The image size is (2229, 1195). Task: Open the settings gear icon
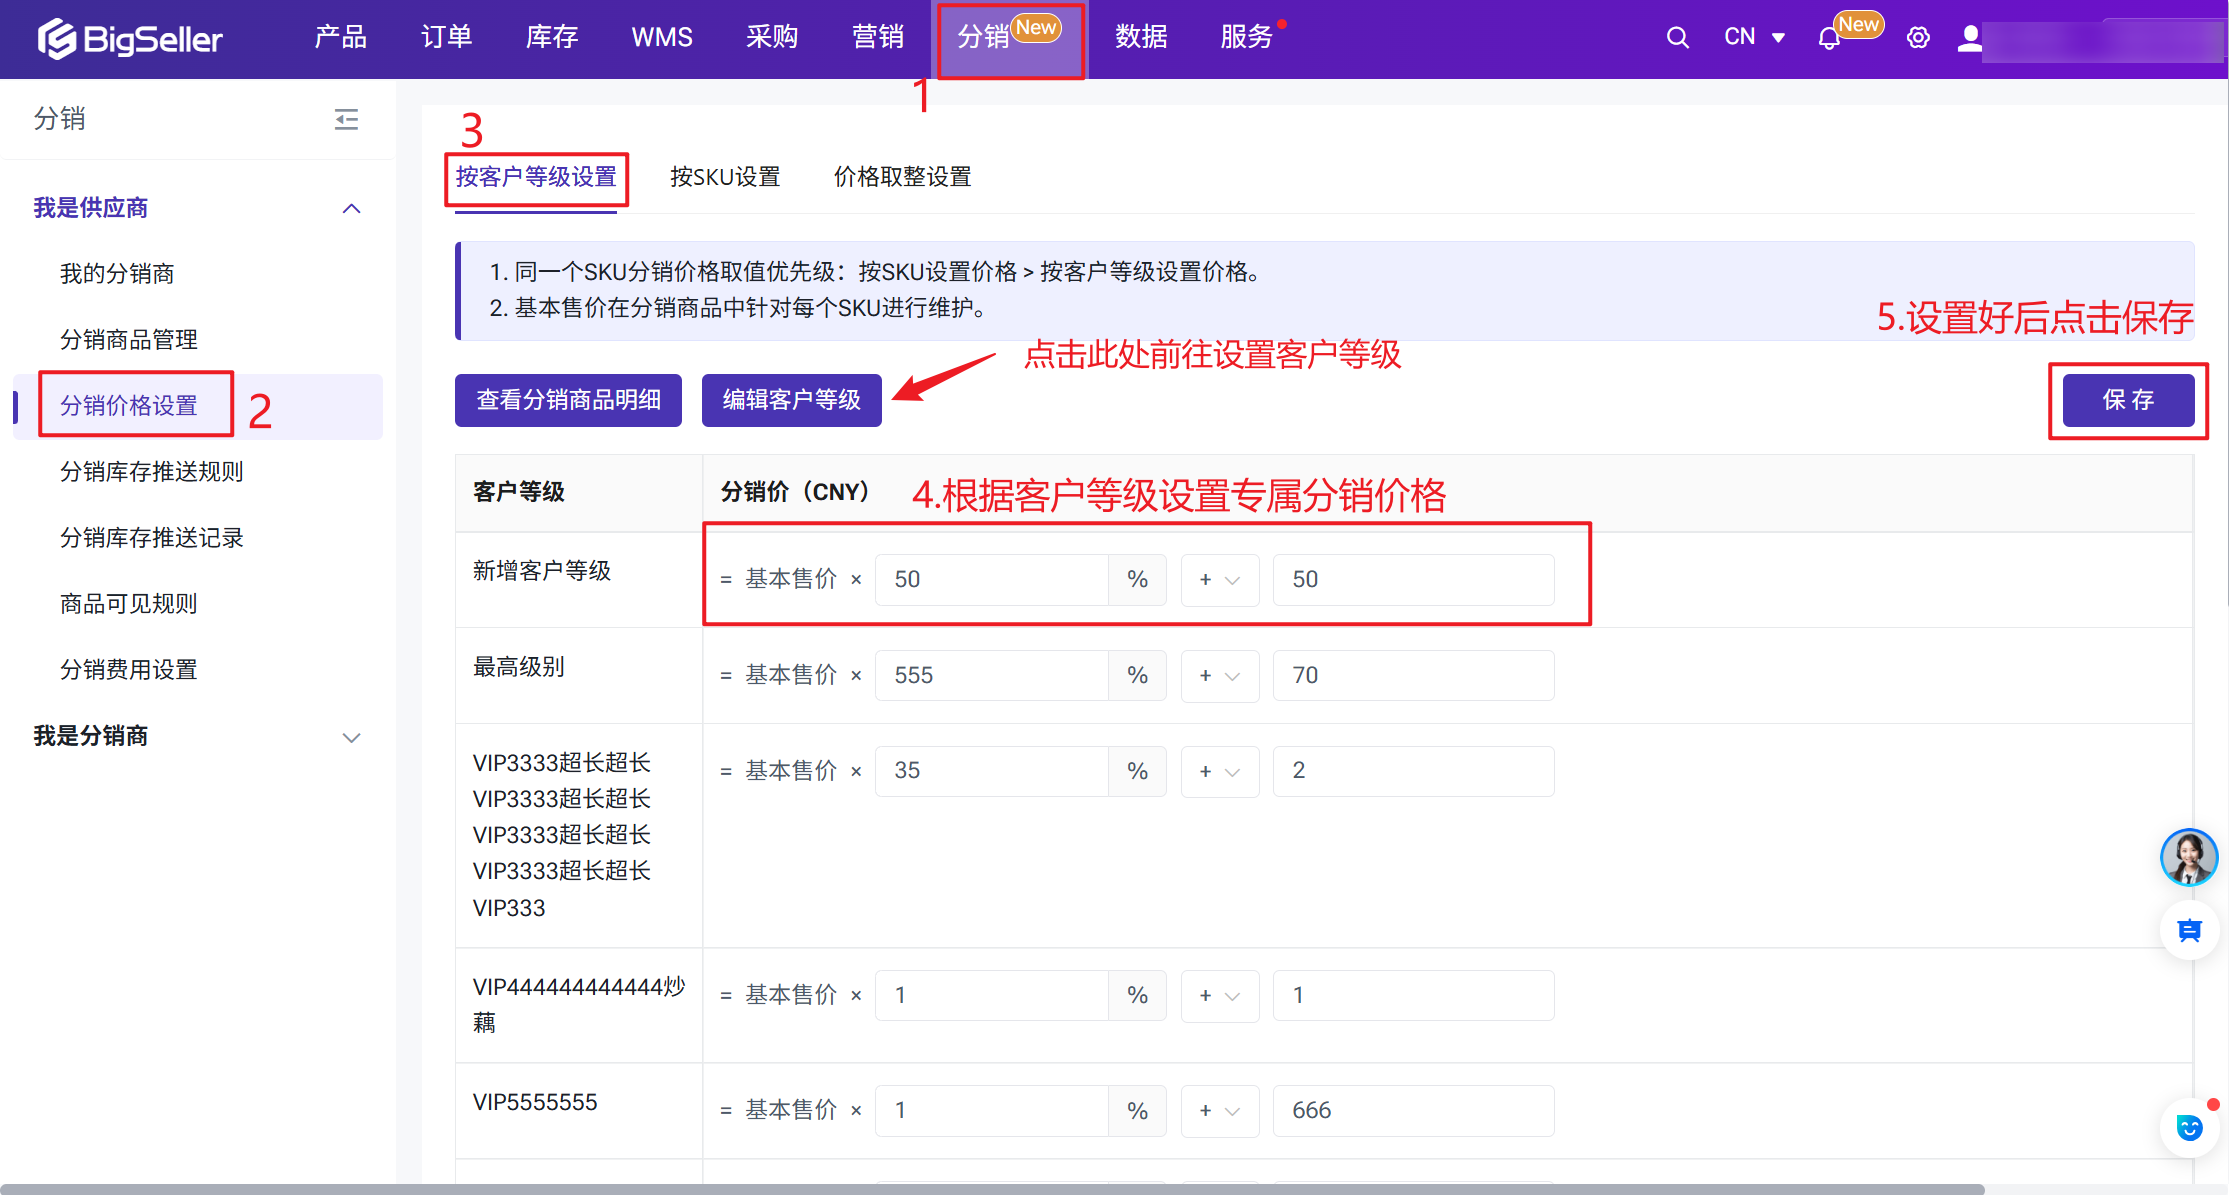click(x=1917, y=38)
